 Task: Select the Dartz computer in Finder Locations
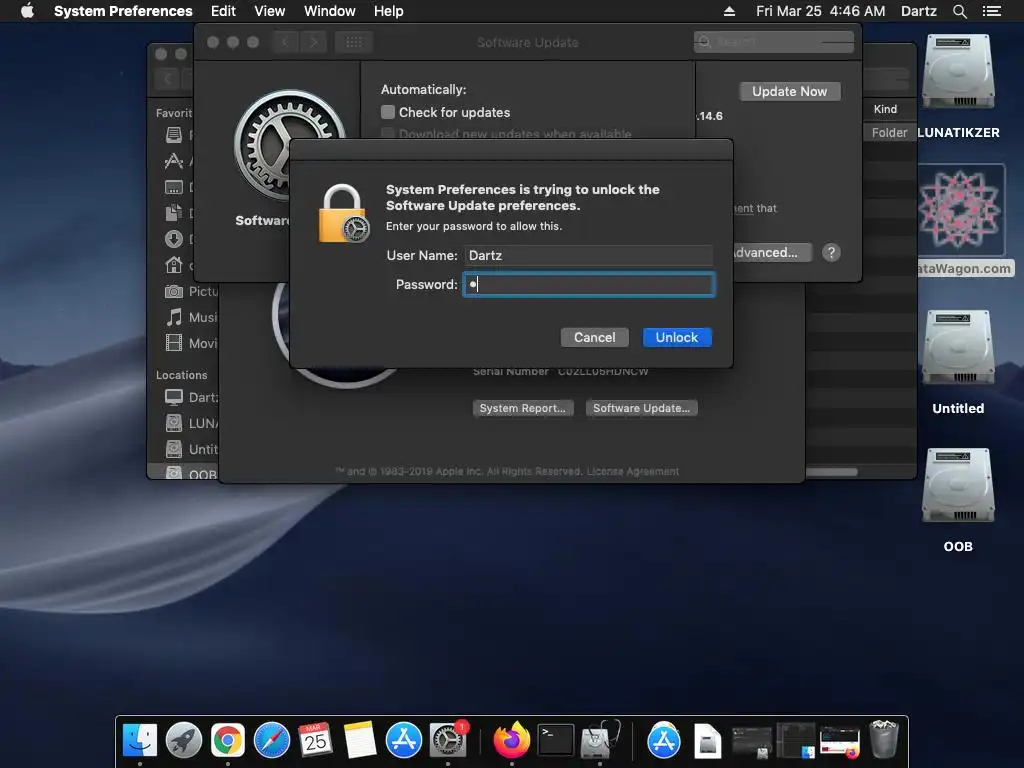pos(191,397)
